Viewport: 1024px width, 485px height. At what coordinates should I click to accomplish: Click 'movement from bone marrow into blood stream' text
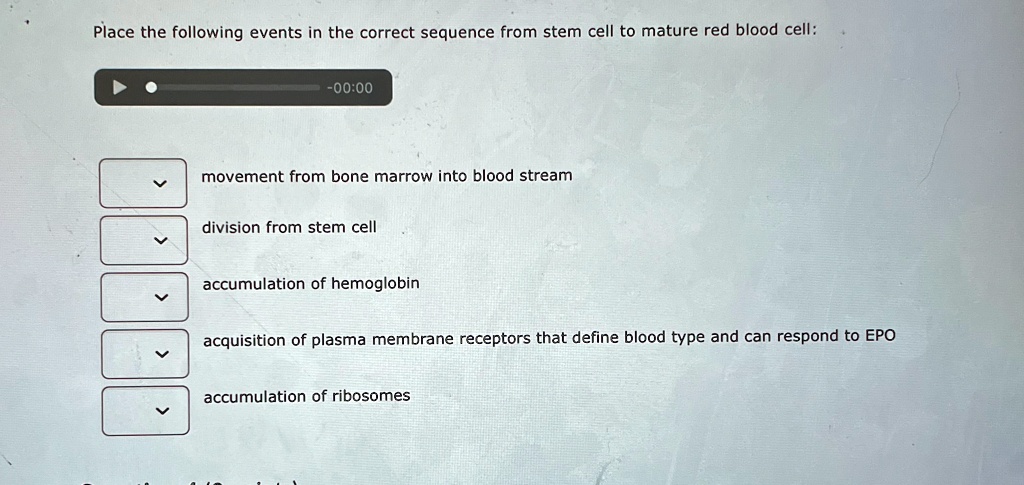tap(387, 176)
